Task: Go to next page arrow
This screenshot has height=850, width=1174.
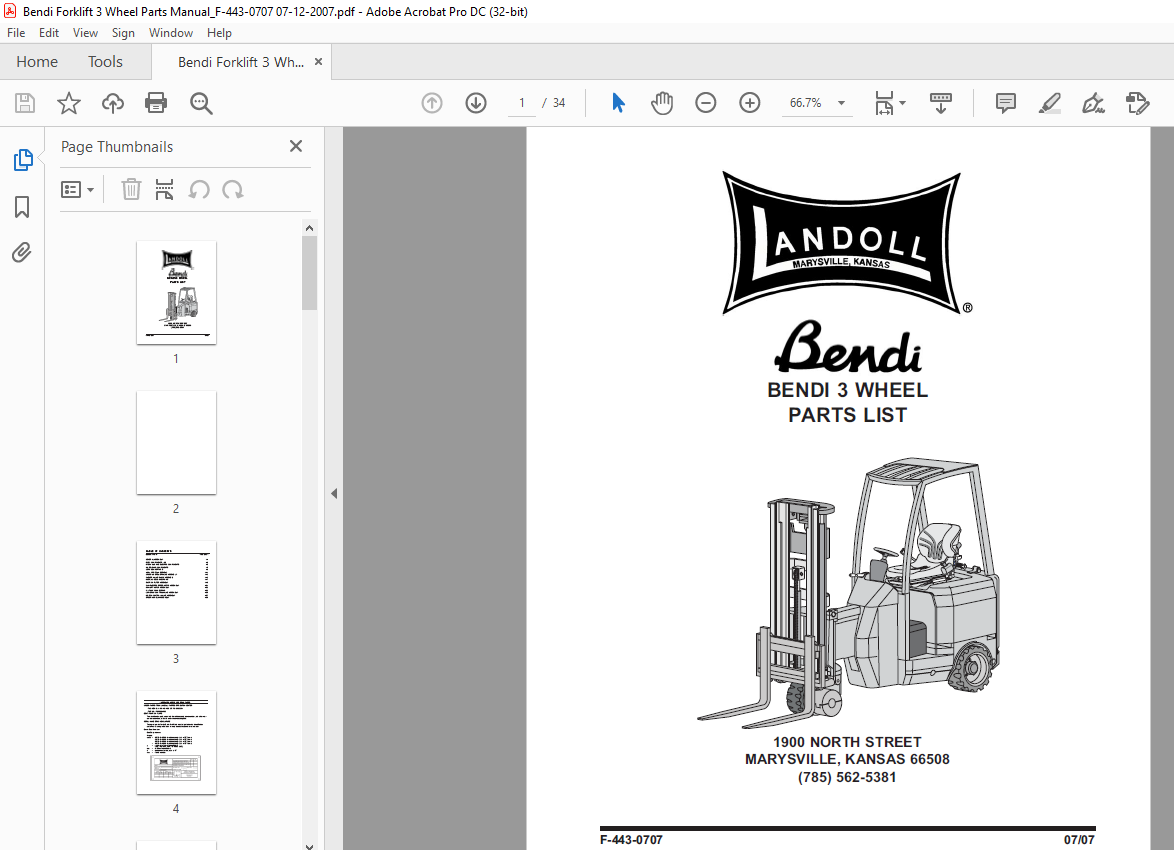Action: point(476,103)
